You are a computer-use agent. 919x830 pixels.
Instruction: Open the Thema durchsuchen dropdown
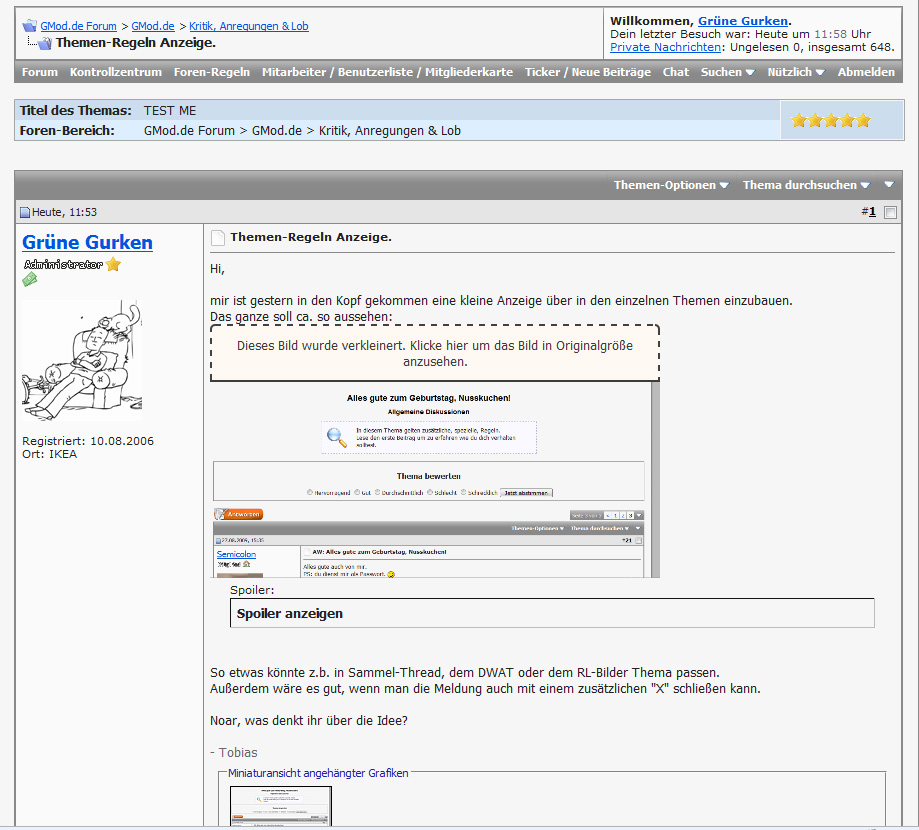click(x=806, y=185)
